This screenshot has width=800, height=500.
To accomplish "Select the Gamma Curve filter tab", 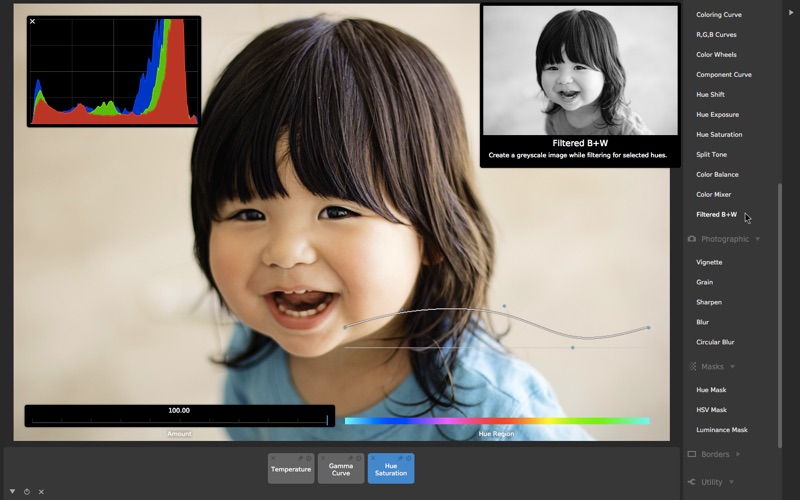I will click(x=341, y=469).
